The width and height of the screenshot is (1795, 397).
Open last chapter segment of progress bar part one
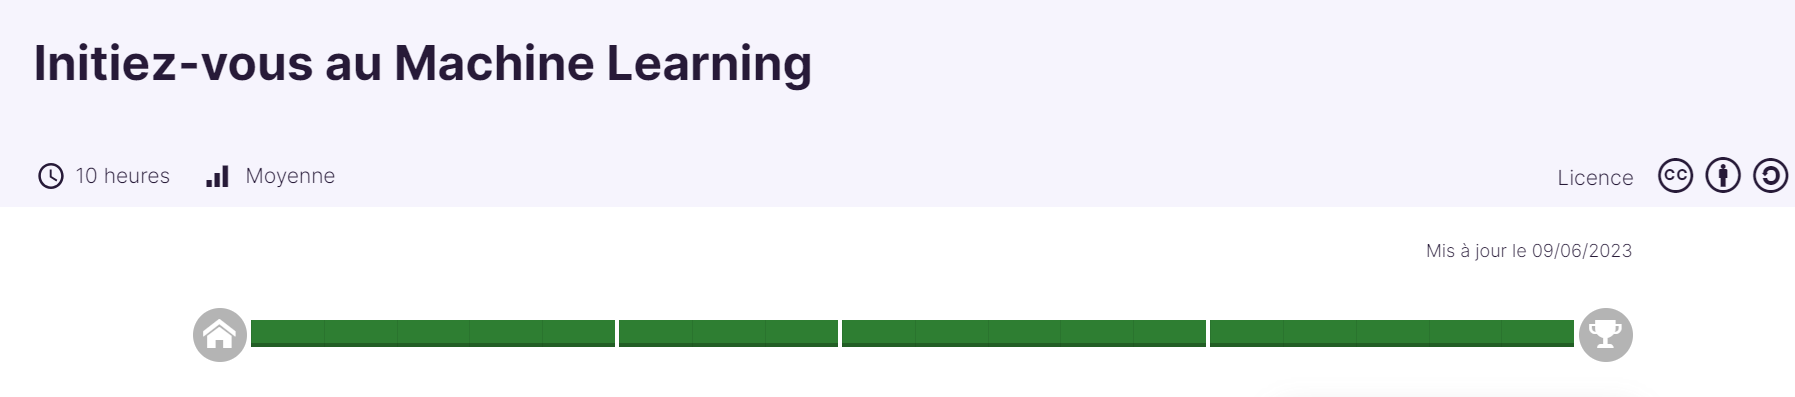pos(579,333)
